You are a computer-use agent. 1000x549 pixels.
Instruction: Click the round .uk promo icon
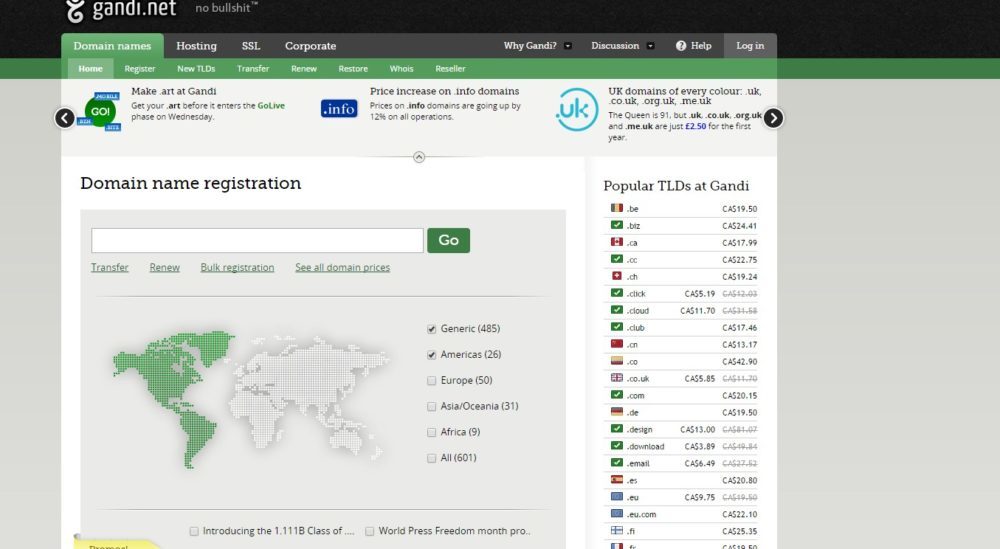(x=577, y=109)
